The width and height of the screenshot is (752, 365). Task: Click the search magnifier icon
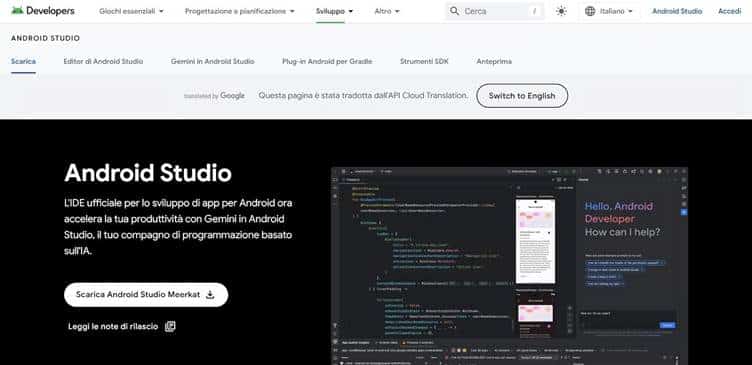click(454, 11)
